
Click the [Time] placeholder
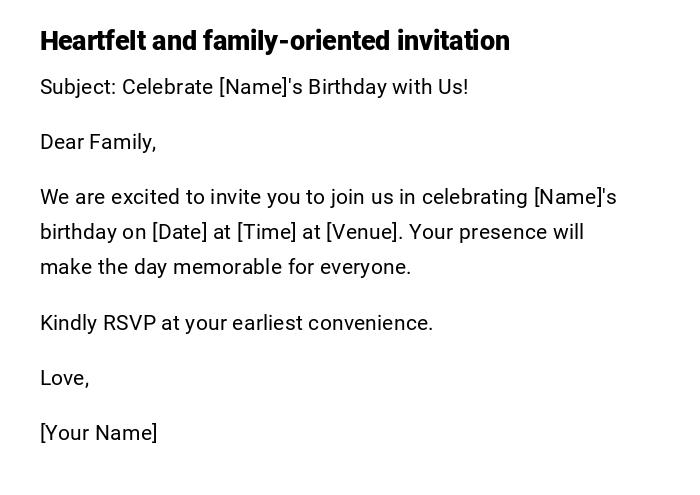265,232
